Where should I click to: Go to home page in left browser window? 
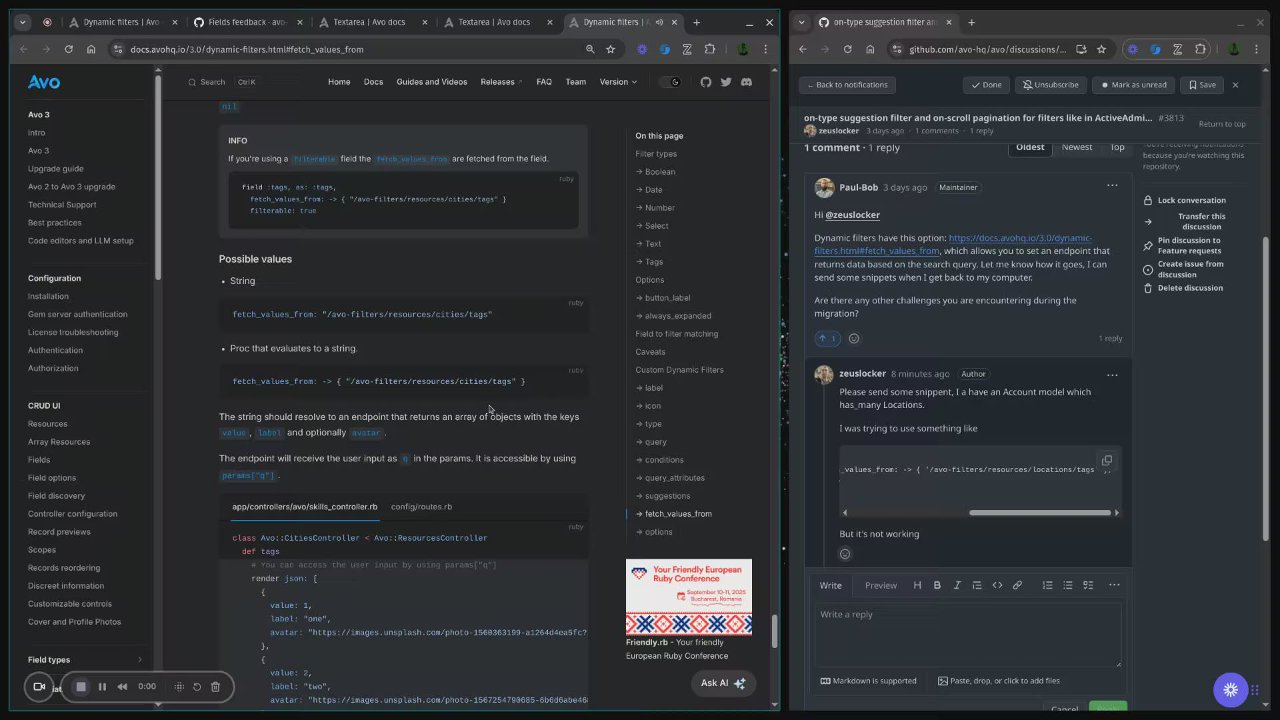tap(91, 49)
